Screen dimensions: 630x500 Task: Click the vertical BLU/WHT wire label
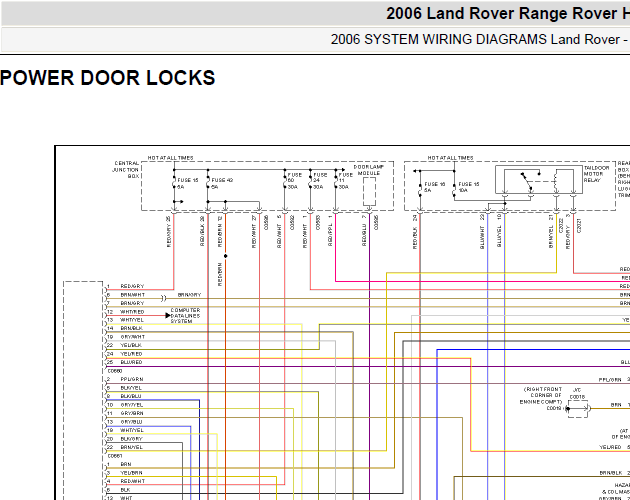[482, 237]
